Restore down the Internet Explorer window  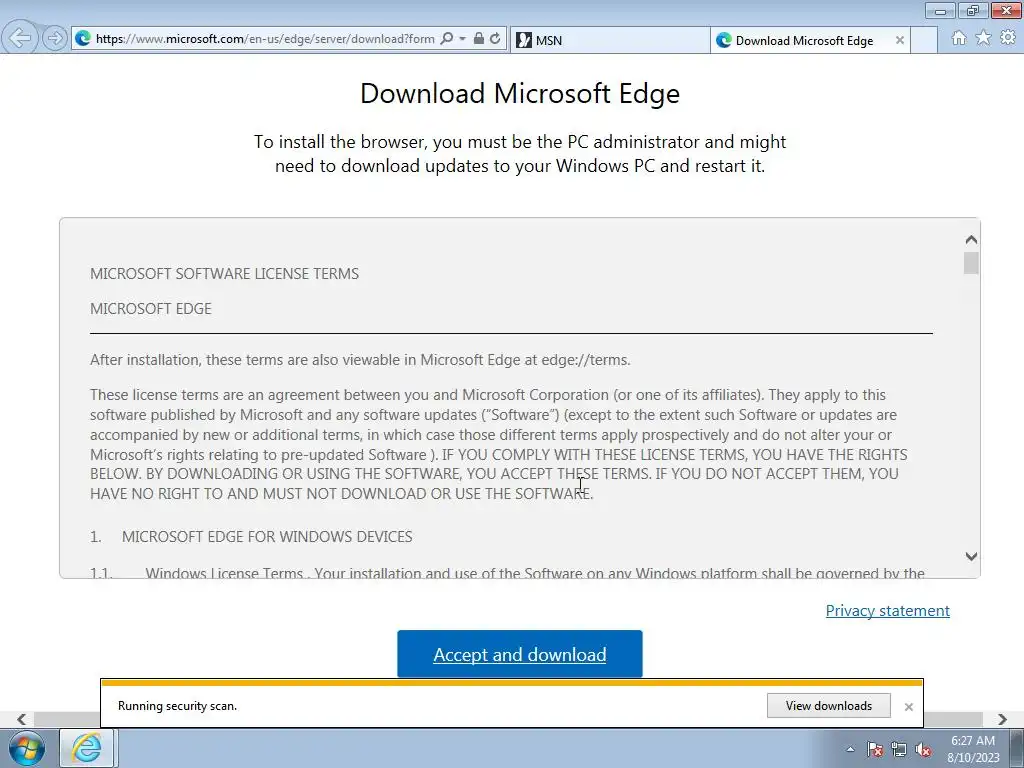[973, 10]
